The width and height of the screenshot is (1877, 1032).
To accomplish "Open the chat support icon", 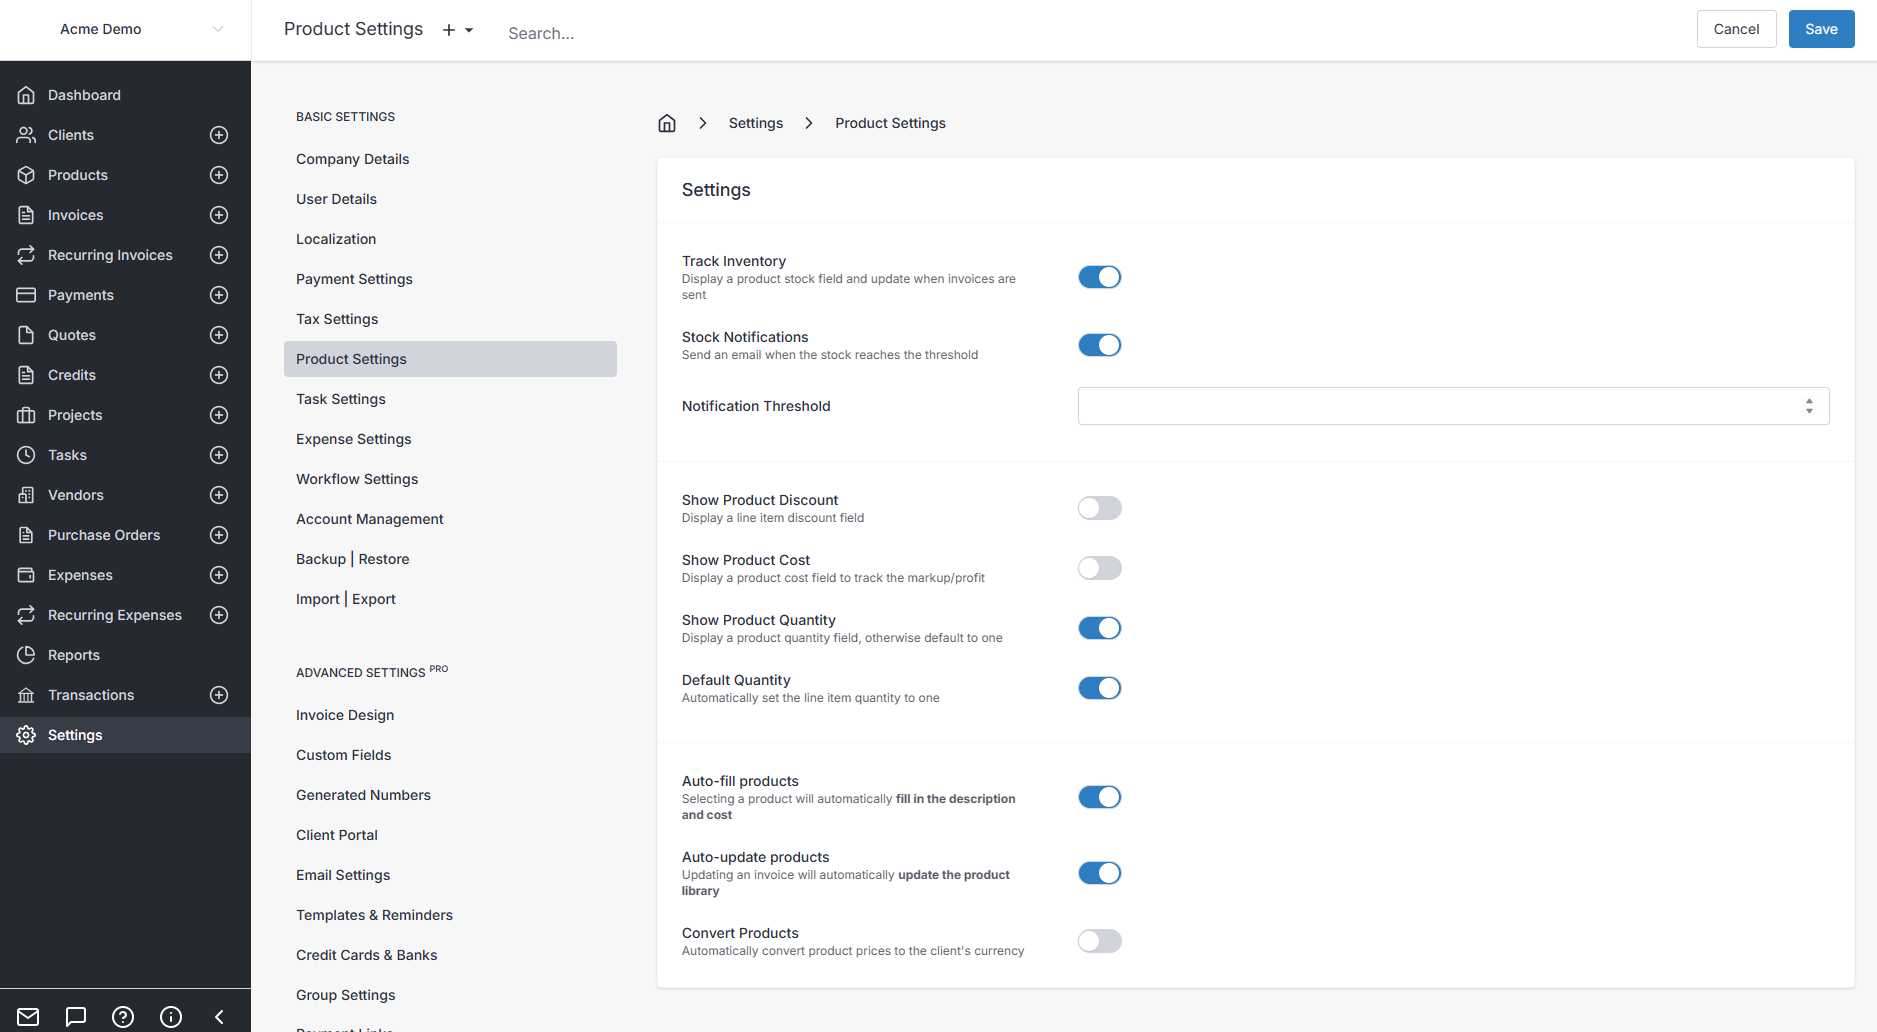I will click(x=75, y=1016).
